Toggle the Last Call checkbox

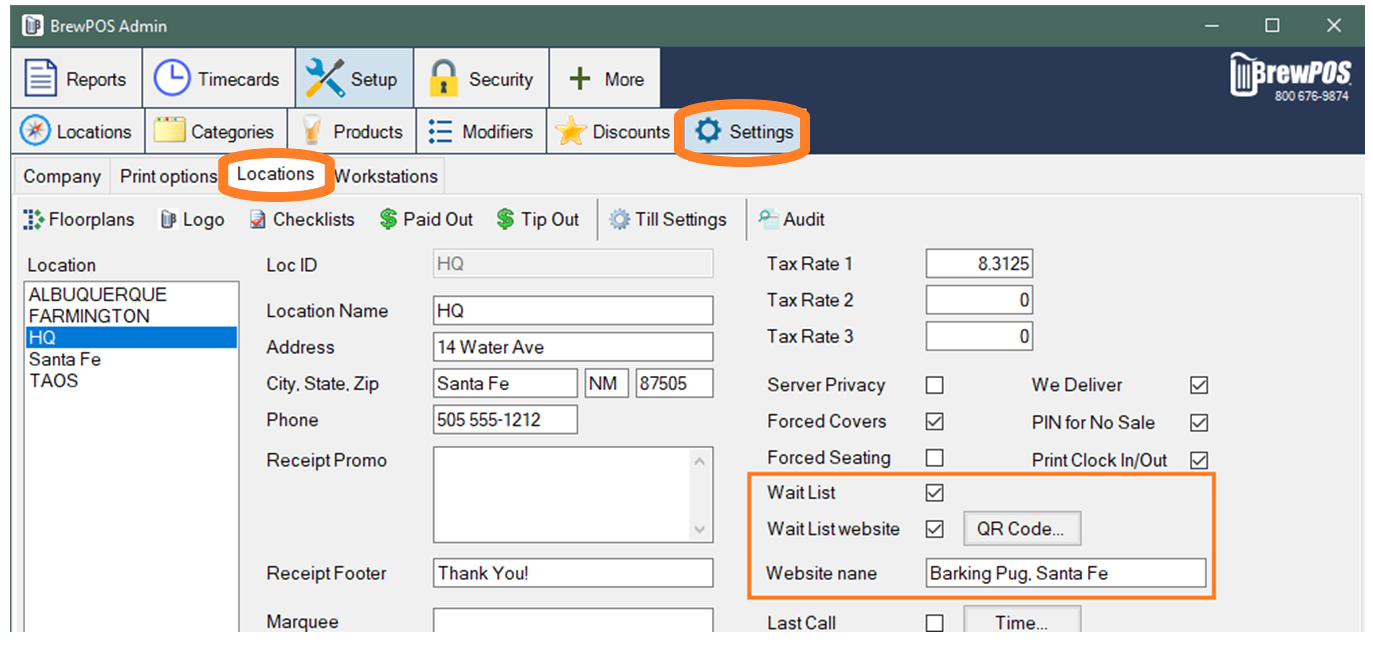[935, 623]
